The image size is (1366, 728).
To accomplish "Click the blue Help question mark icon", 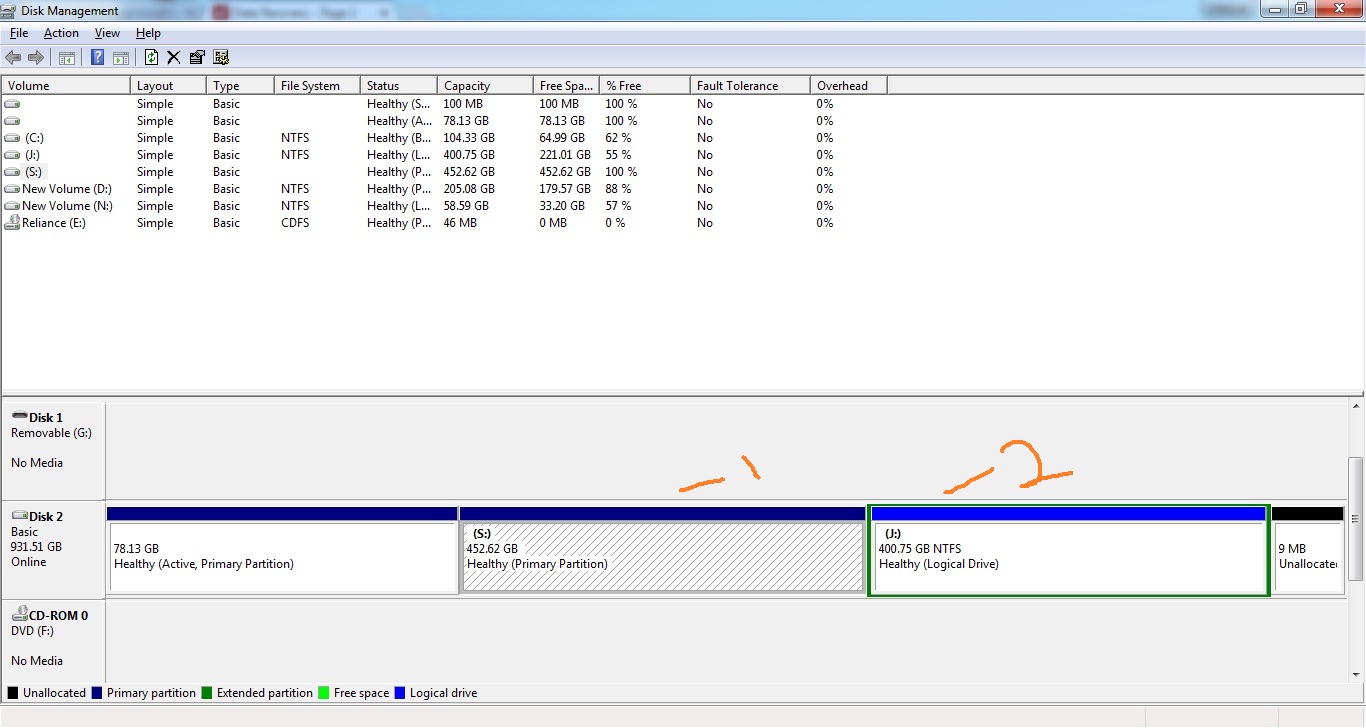I will (x=97, y=58).
